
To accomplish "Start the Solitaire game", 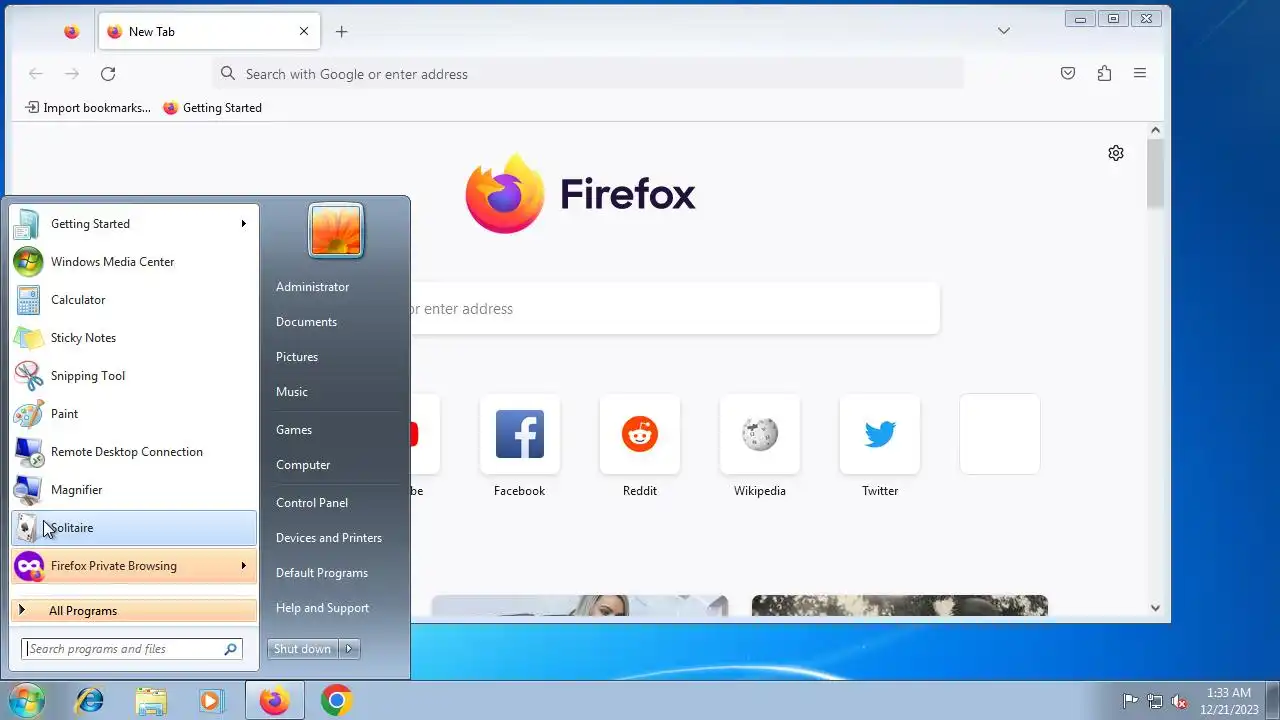I will [x=134, y=528].
